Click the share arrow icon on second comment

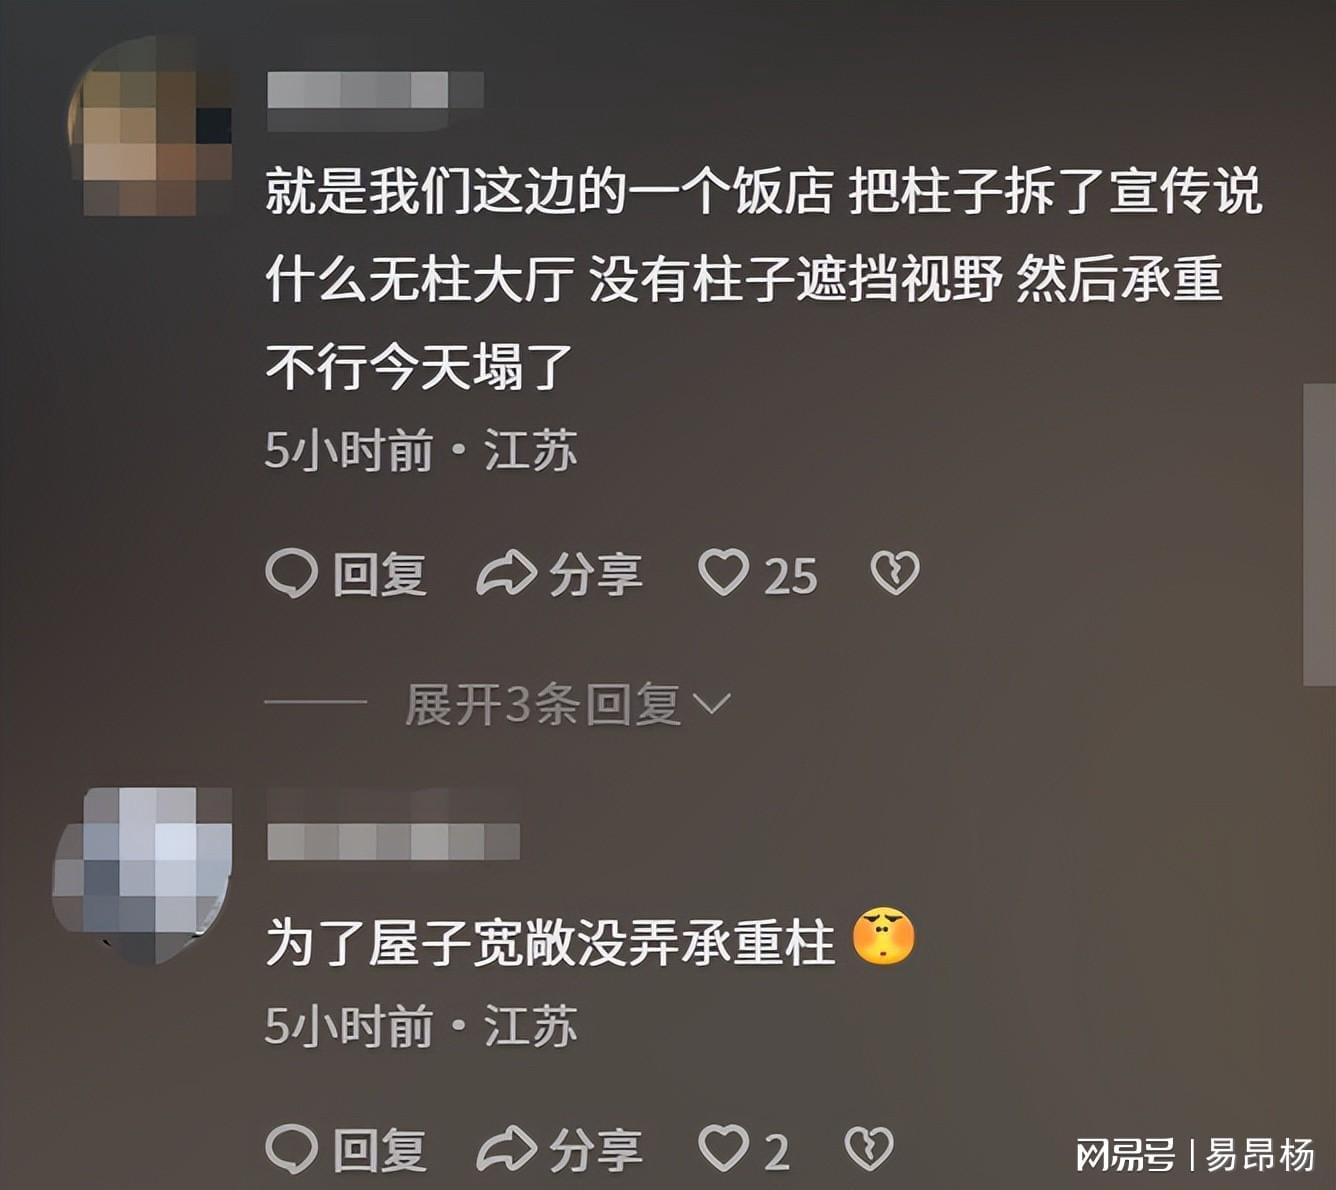(506, 1149)
